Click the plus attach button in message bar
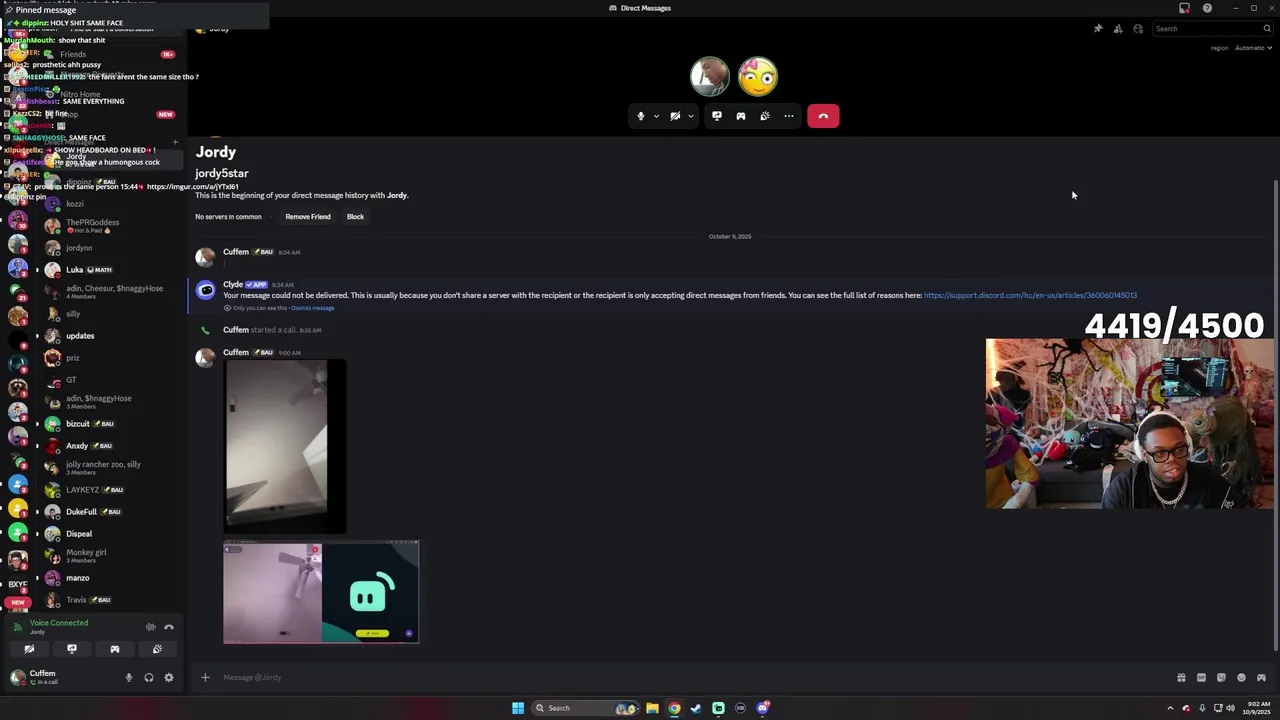Screen dimensions: 1280x720 click(x=205, y=677)
